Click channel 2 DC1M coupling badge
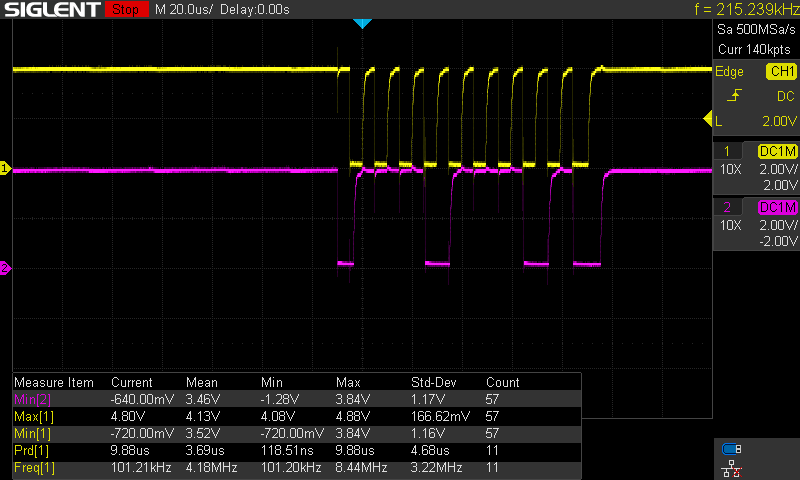 778,207
